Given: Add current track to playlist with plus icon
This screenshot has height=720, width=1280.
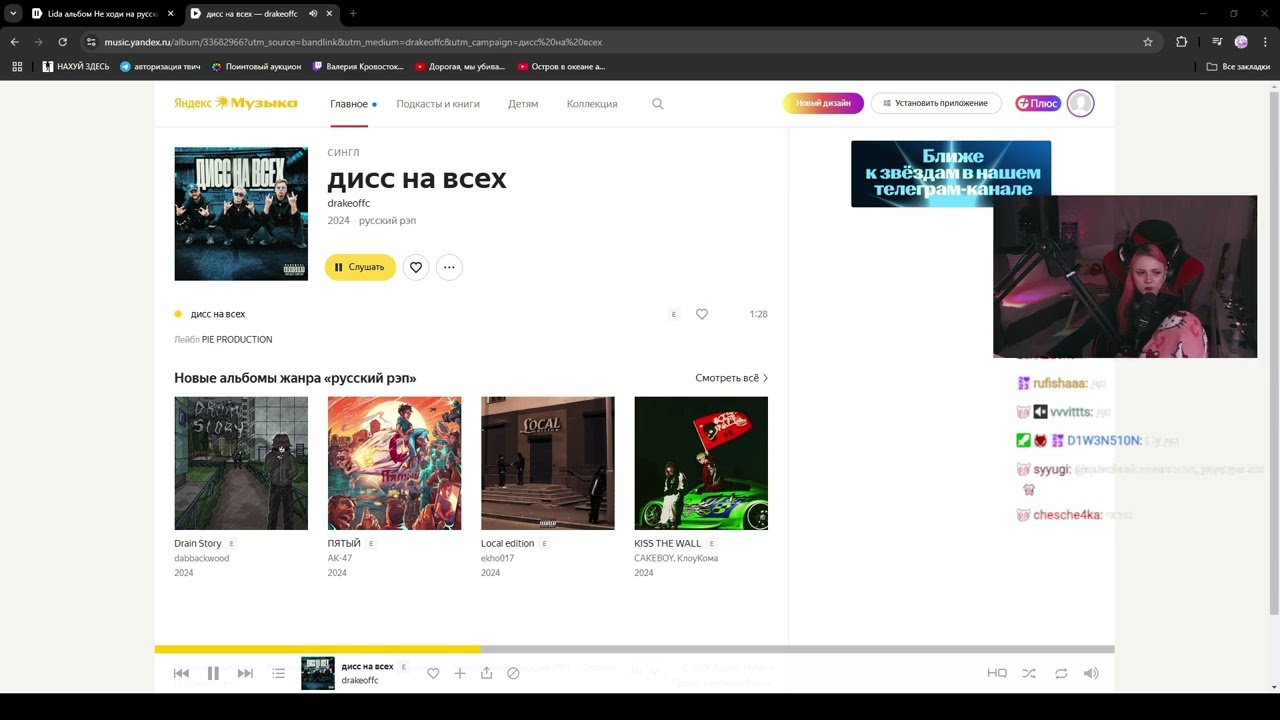Looking at the screenshot, I should (x=460, y=673).
